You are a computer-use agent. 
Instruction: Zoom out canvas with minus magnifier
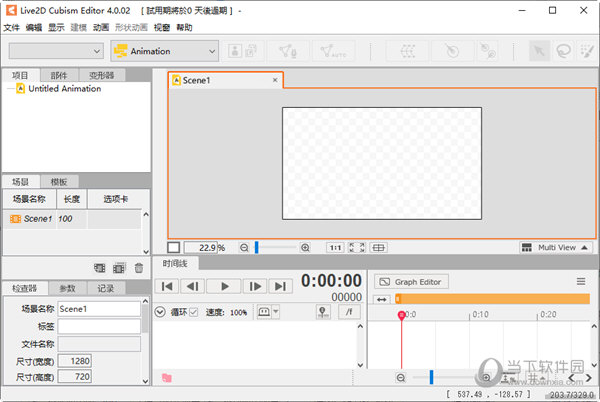click(x=244, y=248)
